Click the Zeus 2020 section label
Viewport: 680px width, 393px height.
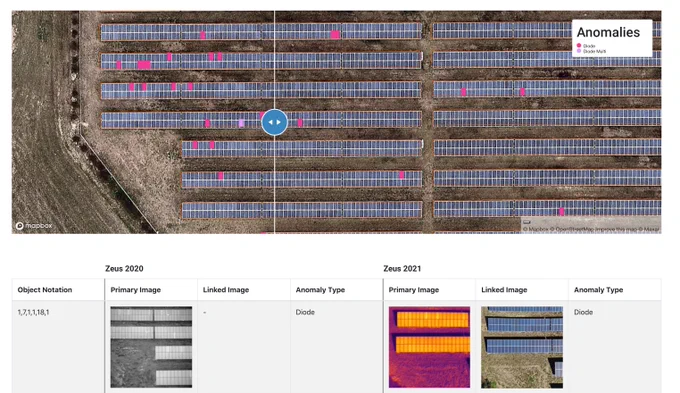pos(124,269)
